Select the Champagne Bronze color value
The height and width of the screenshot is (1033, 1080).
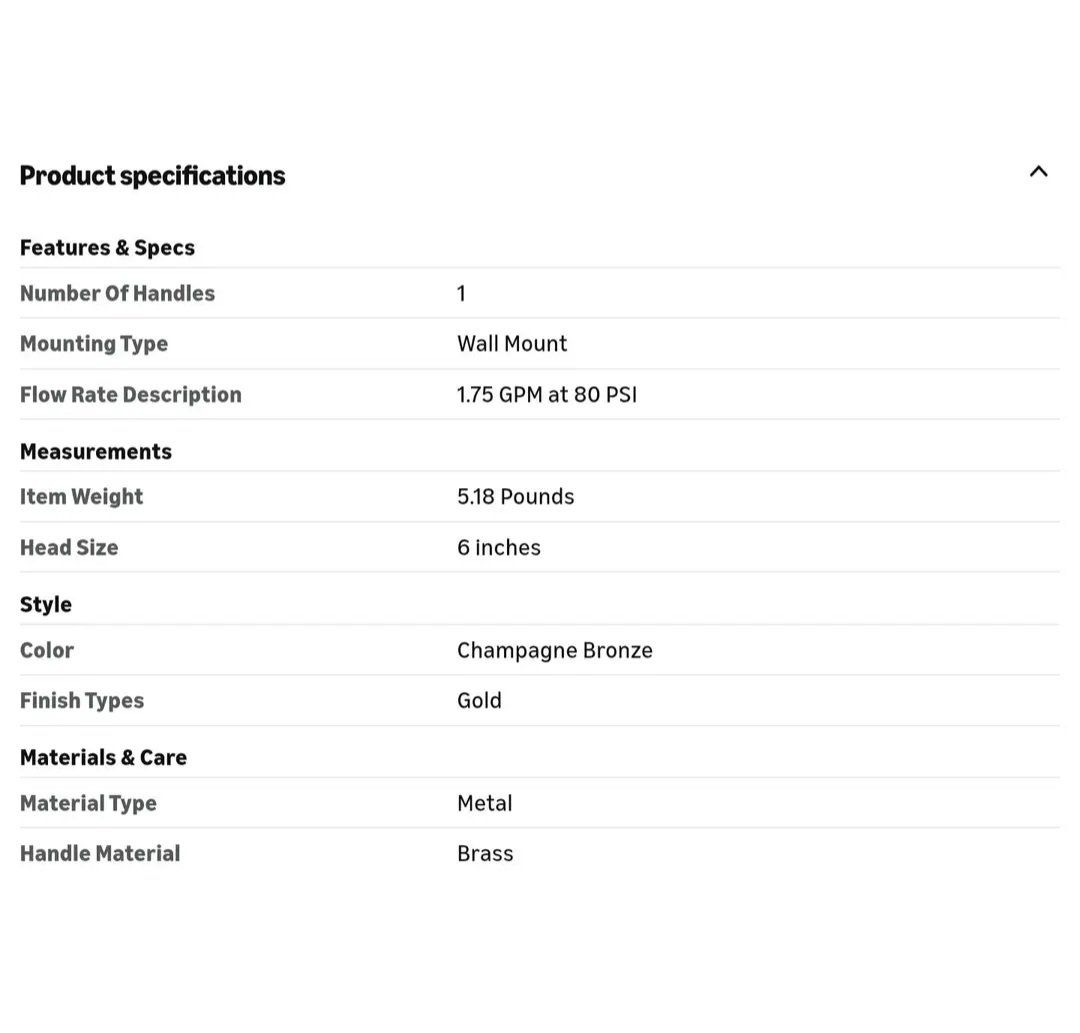[x=554, y=650]
